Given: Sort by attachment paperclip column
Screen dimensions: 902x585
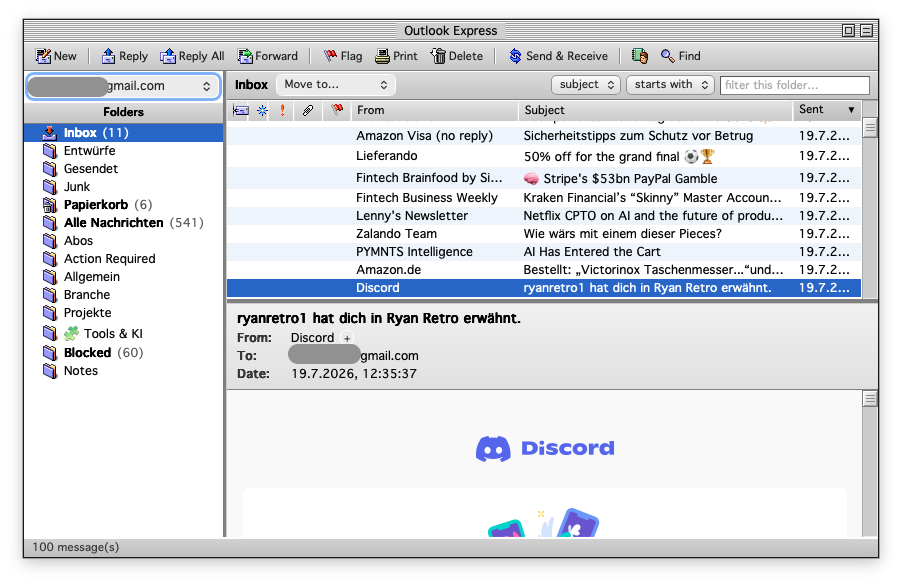Looking at the screenshot, I should point(308,110).
